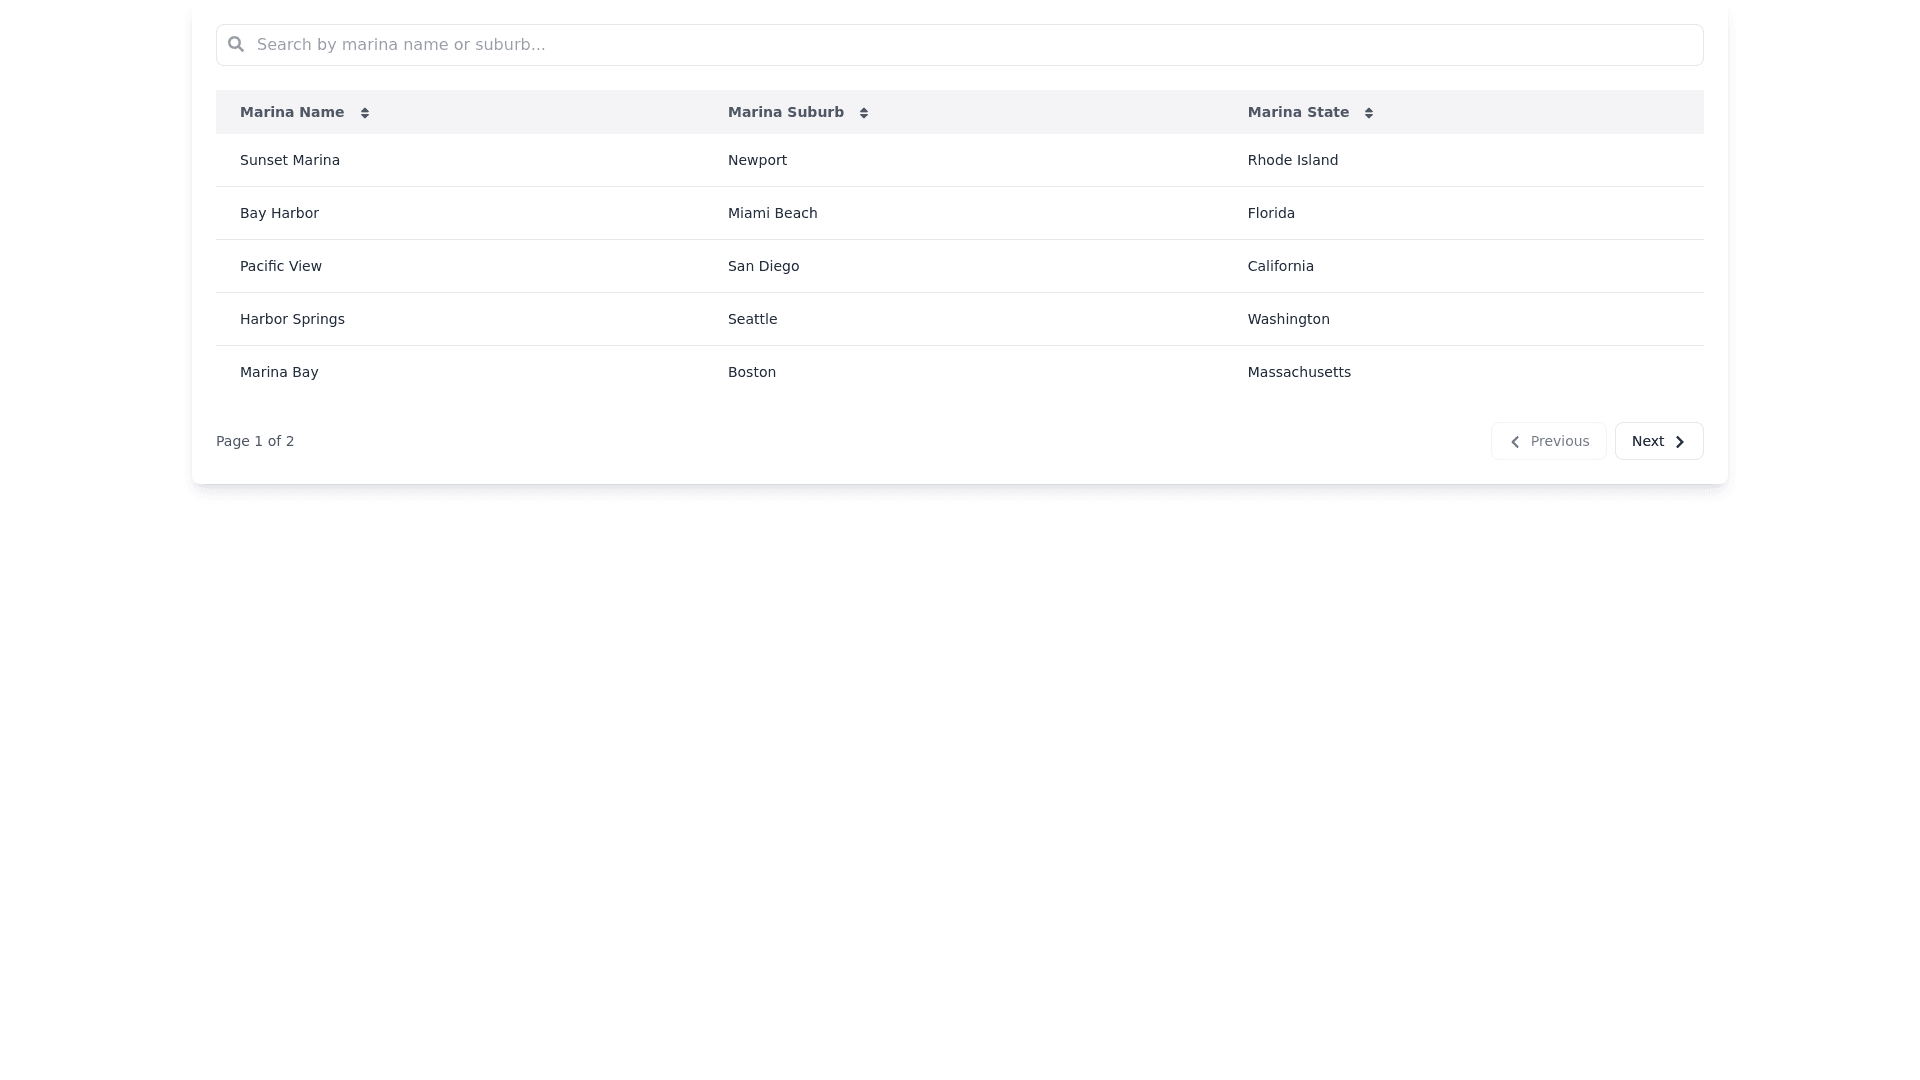1920x1080 pixels.
Task: Focus the marina search input field
Action: [960, 45]
